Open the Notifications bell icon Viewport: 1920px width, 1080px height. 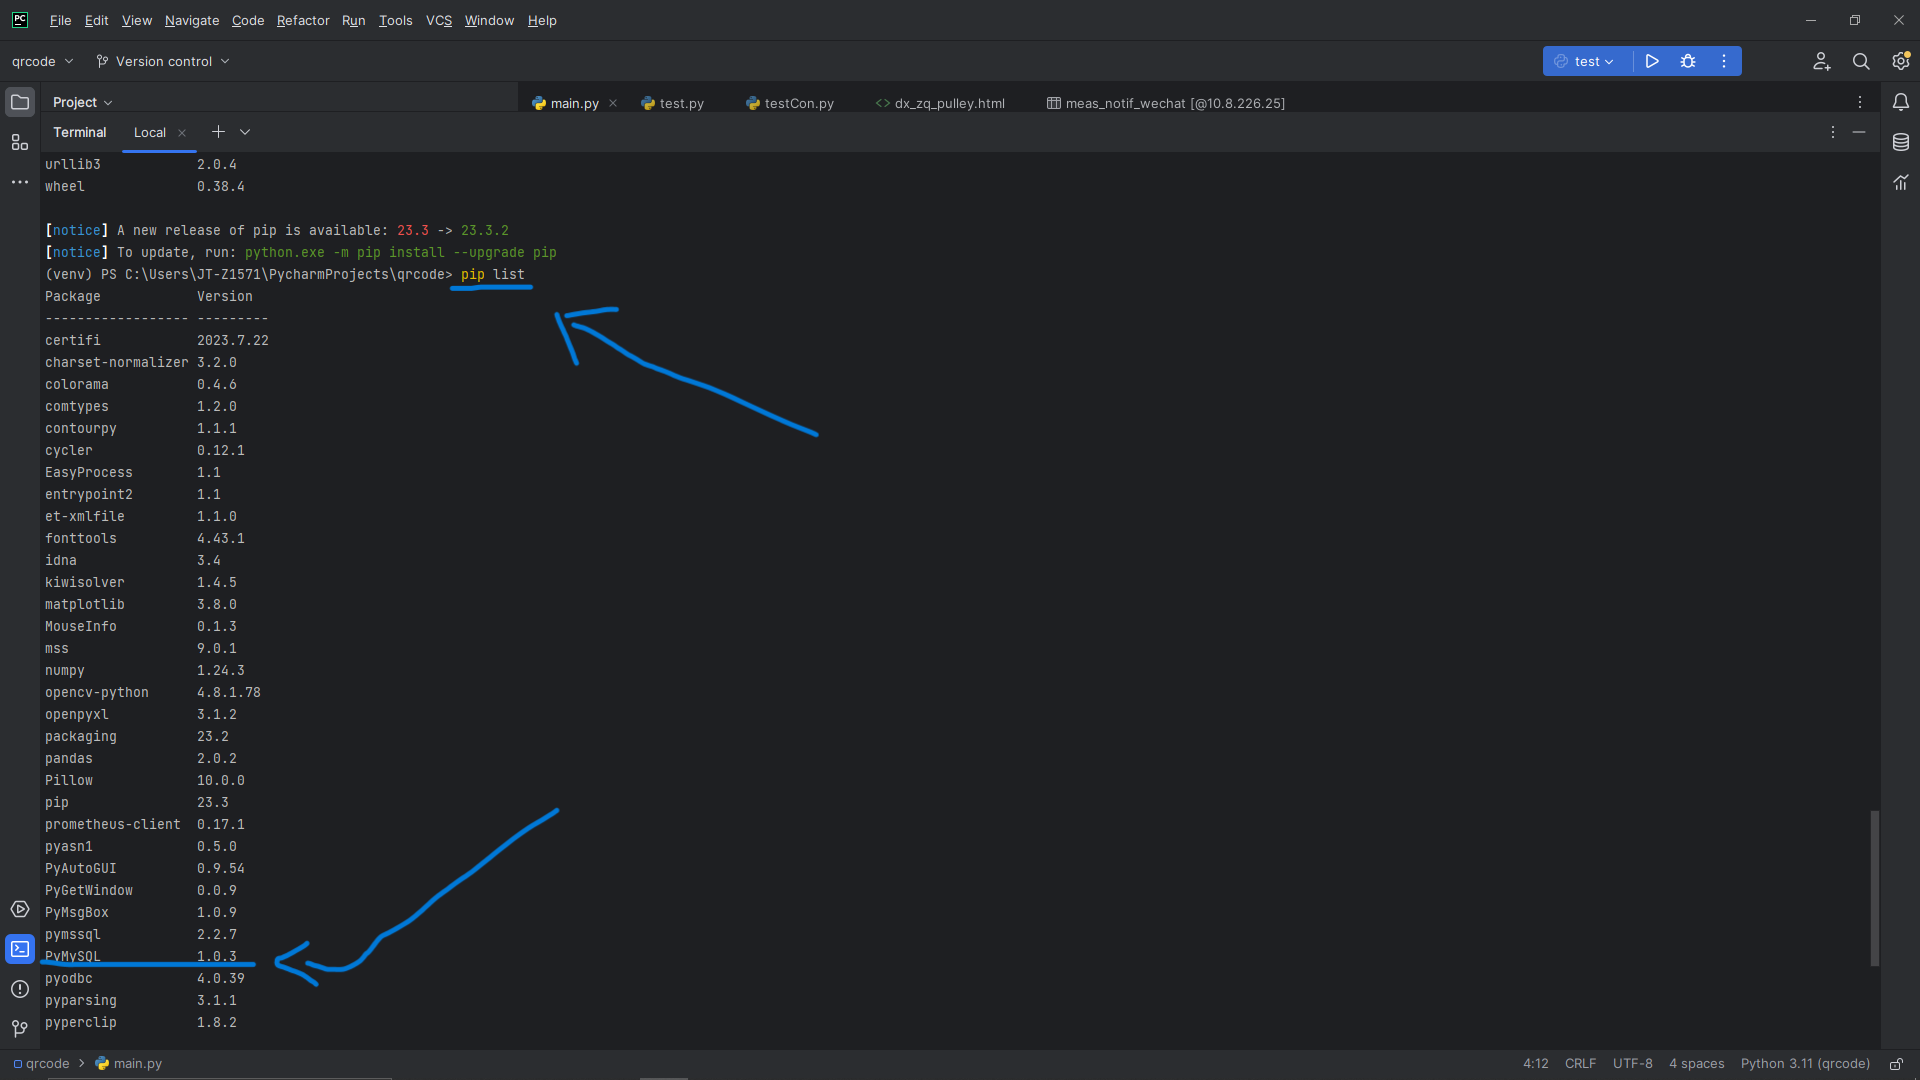(1901, 102)
